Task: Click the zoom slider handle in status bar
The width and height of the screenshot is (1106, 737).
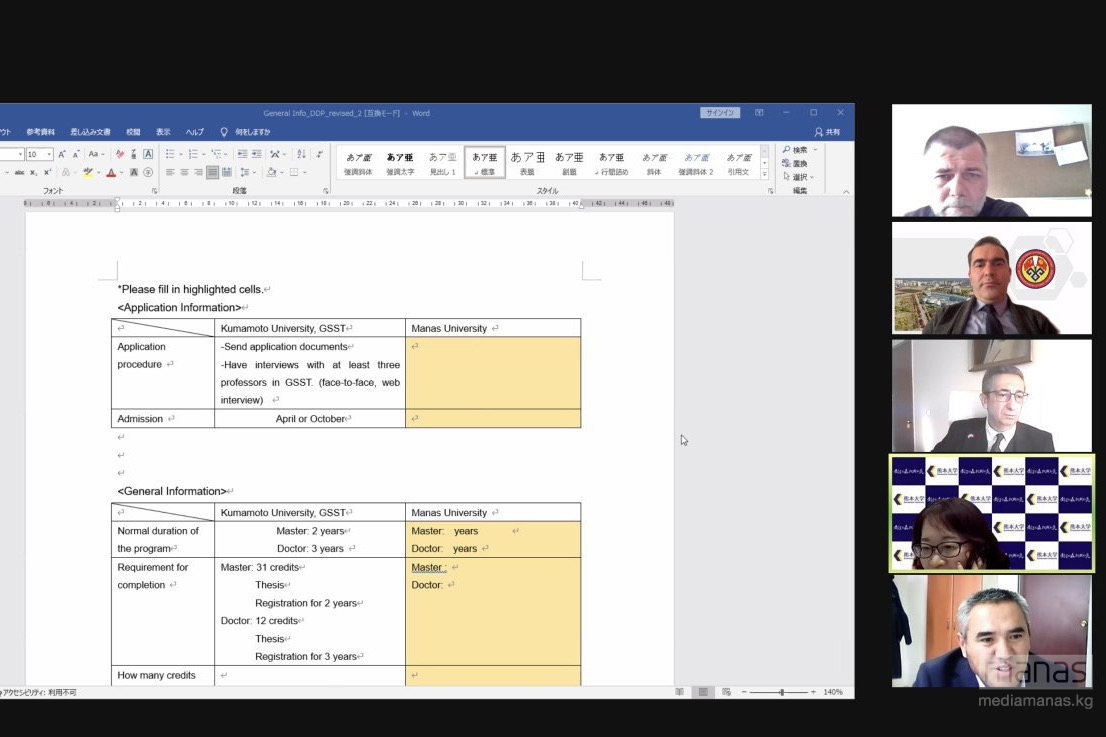Action: click(x=781, y=692)
